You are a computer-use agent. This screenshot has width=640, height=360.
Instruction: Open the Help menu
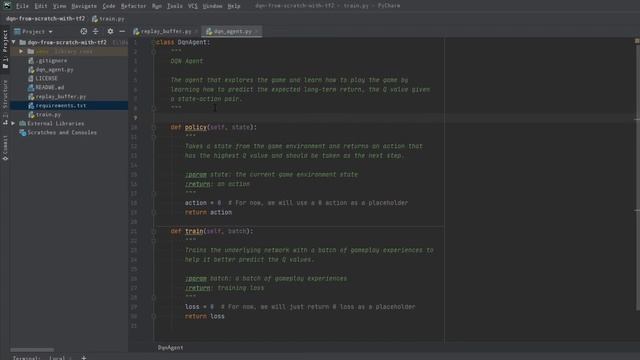[234, 6]
